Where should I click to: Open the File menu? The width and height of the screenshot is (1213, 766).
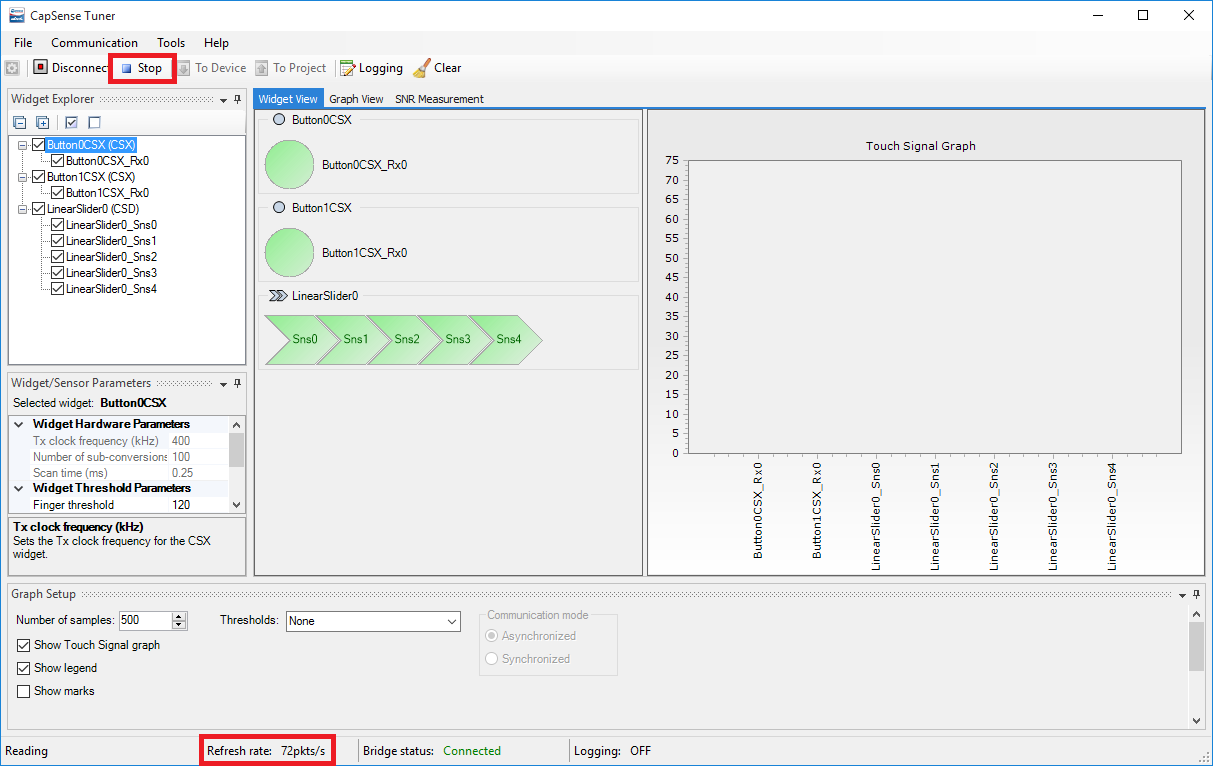coord(23,43)
